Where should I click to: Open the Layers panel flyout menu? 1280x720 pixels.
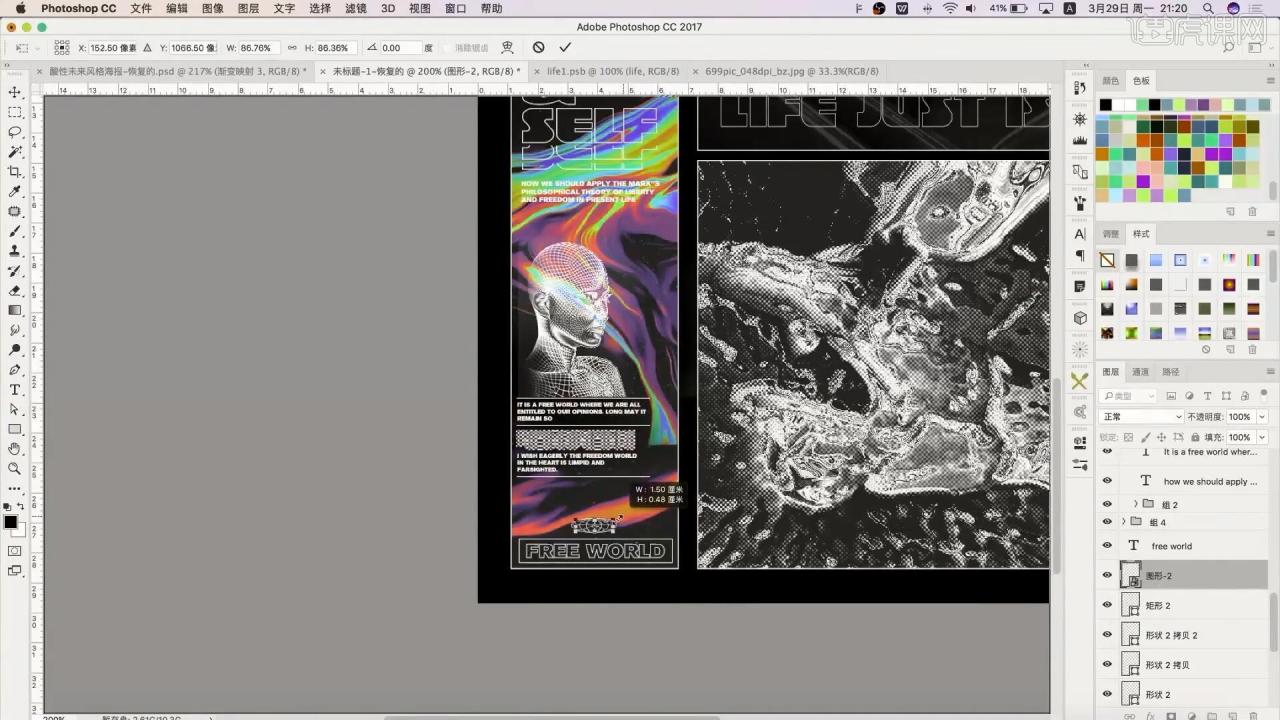1271,372
